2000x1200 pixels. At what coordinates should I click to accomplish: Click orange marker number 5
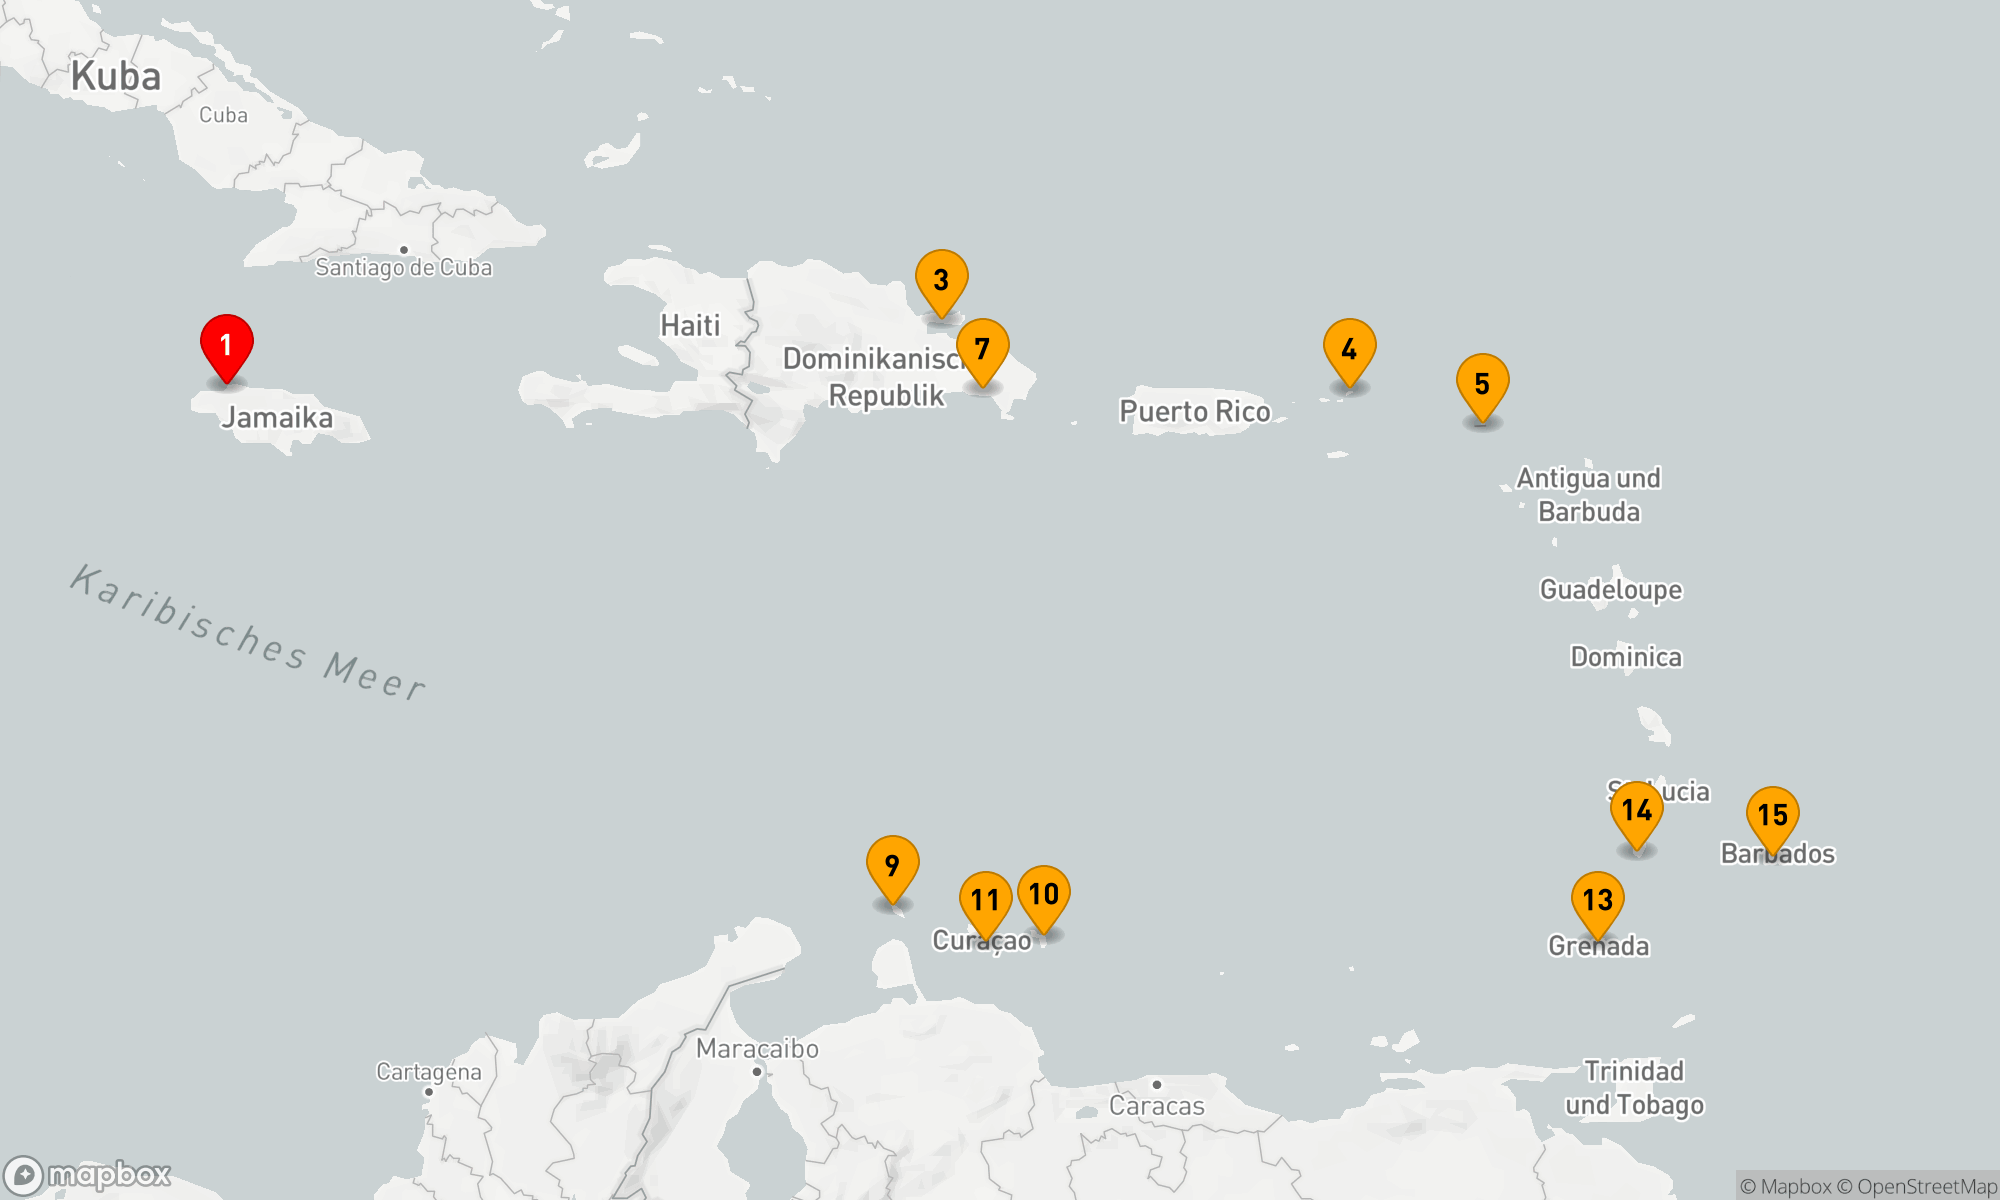coord(1482,382)
